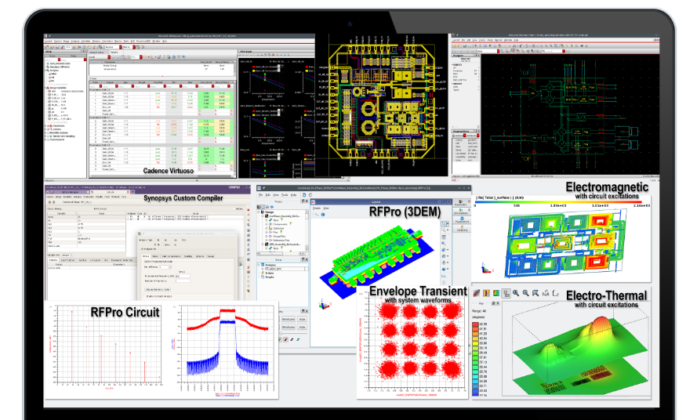Click the color contour map icon in Electro-Thermal toolbar
The image size is (686, 420).
(x=496, y=293)
